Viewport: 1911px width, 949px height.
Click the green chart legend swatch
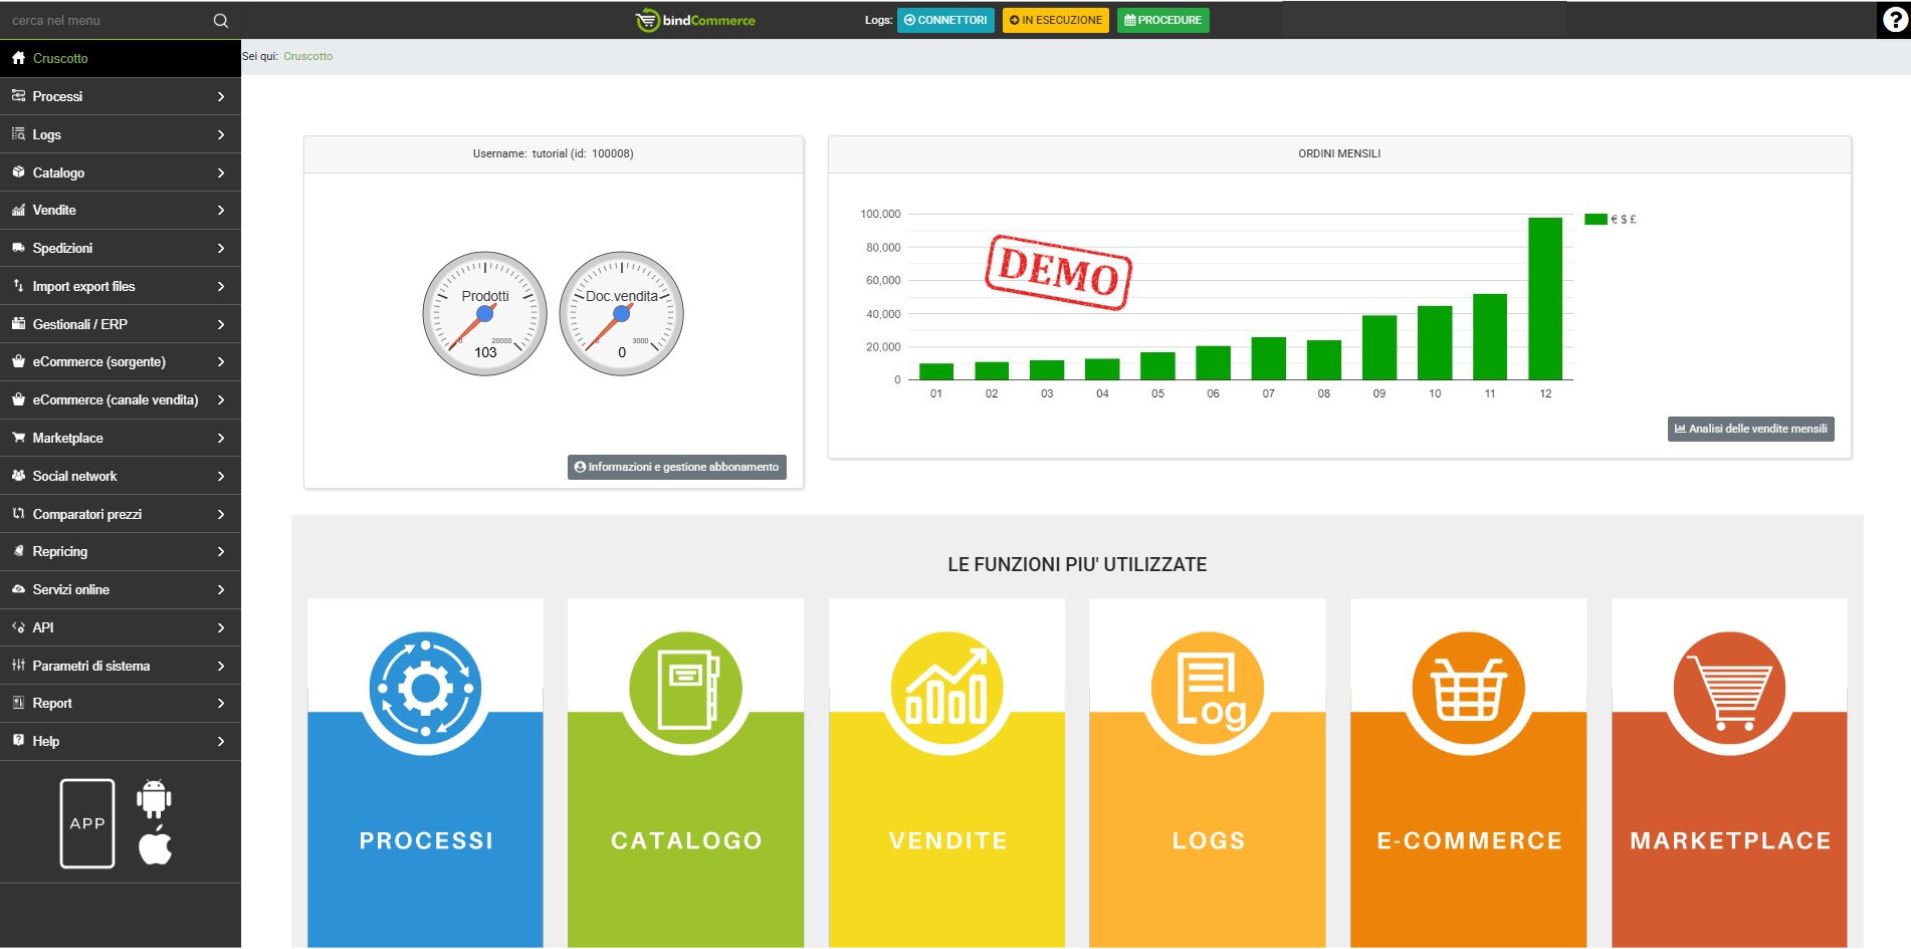coord(1595,219)
